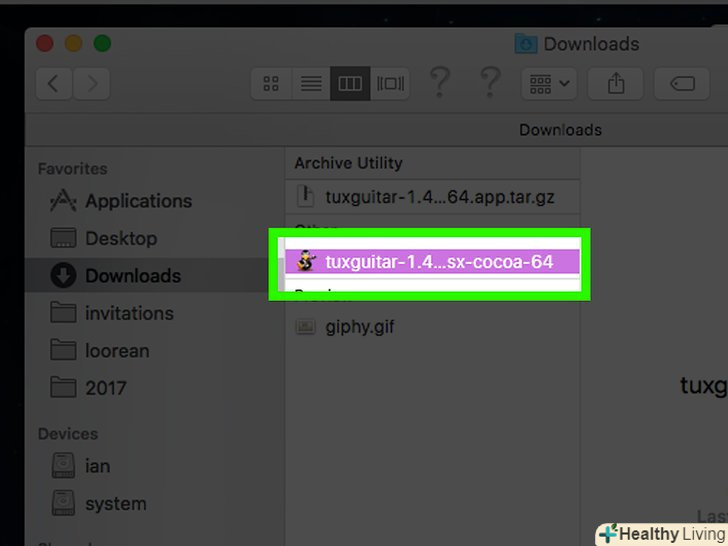Click the system hard drive icon
The width and height of the screenshot is (728, 546).
point(63,503)
